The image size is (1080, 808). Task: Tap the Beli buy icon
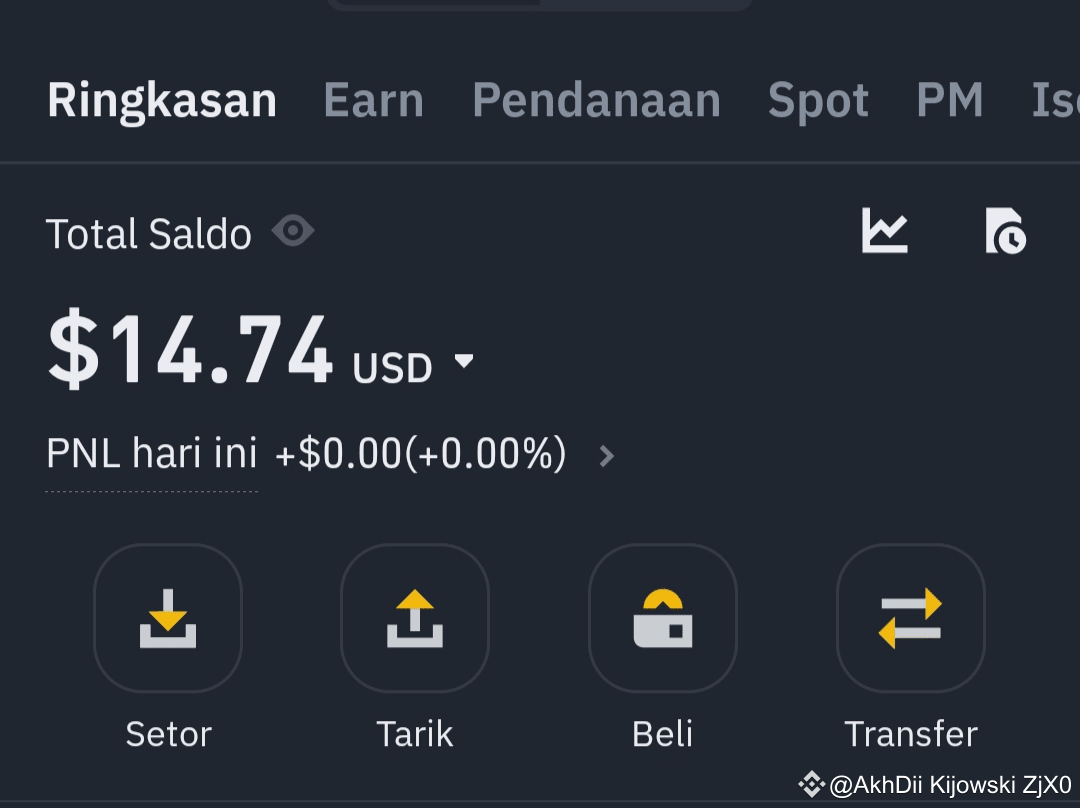663,618
